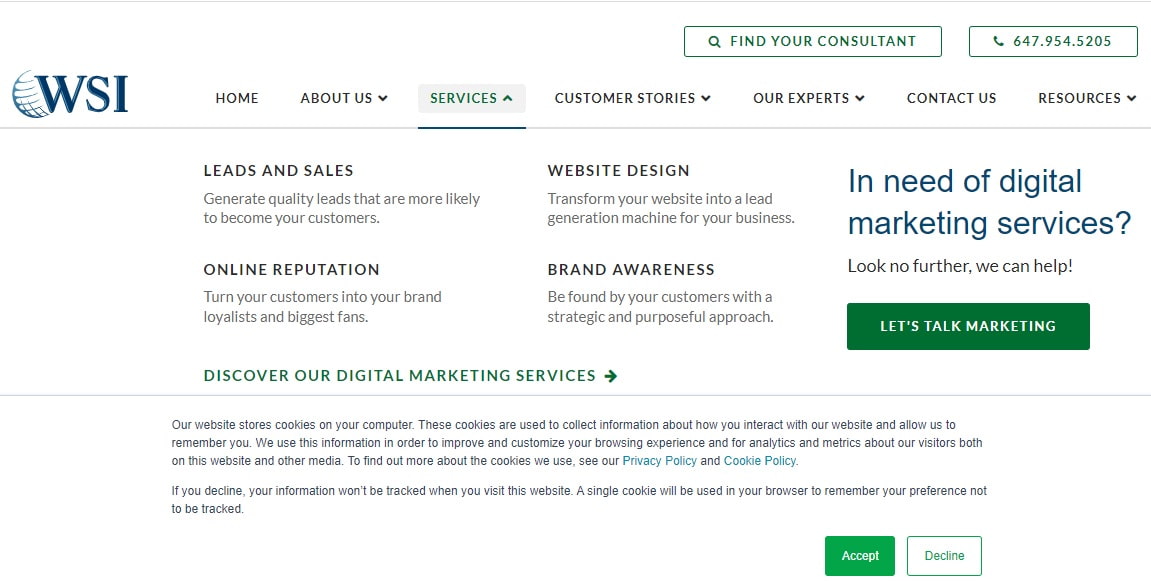Open the Contact Us page
The image size is (1151, 581).
(951, 98)
